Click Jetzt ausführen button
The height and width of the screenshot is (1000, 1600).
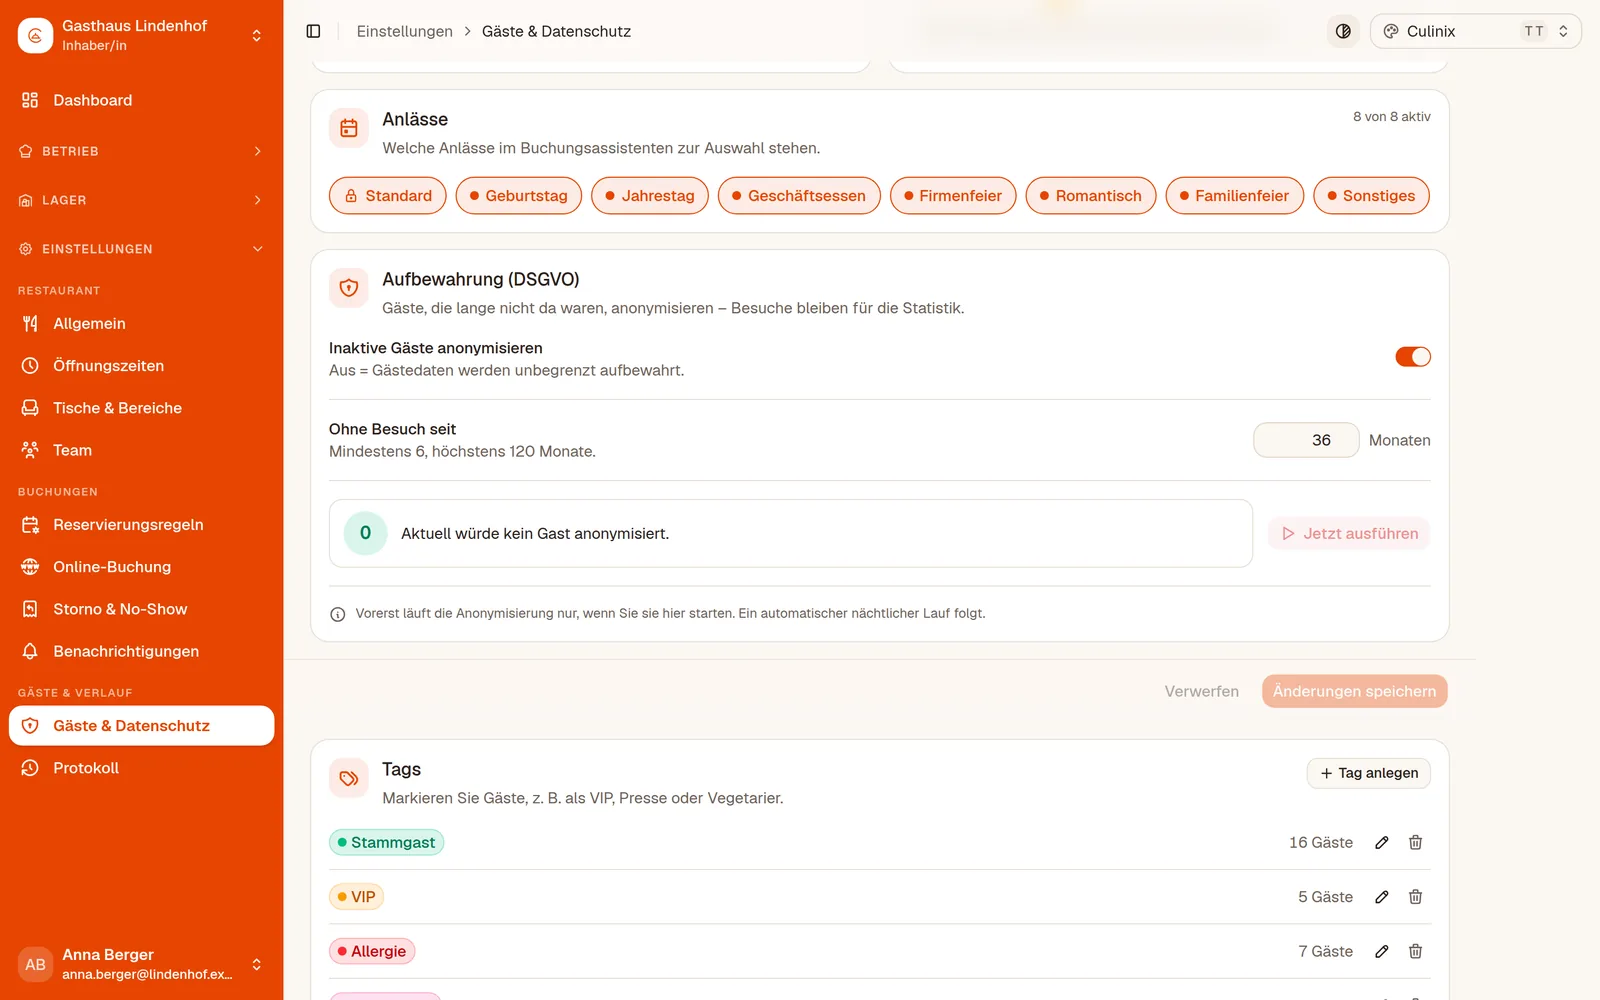point(1349,534)
